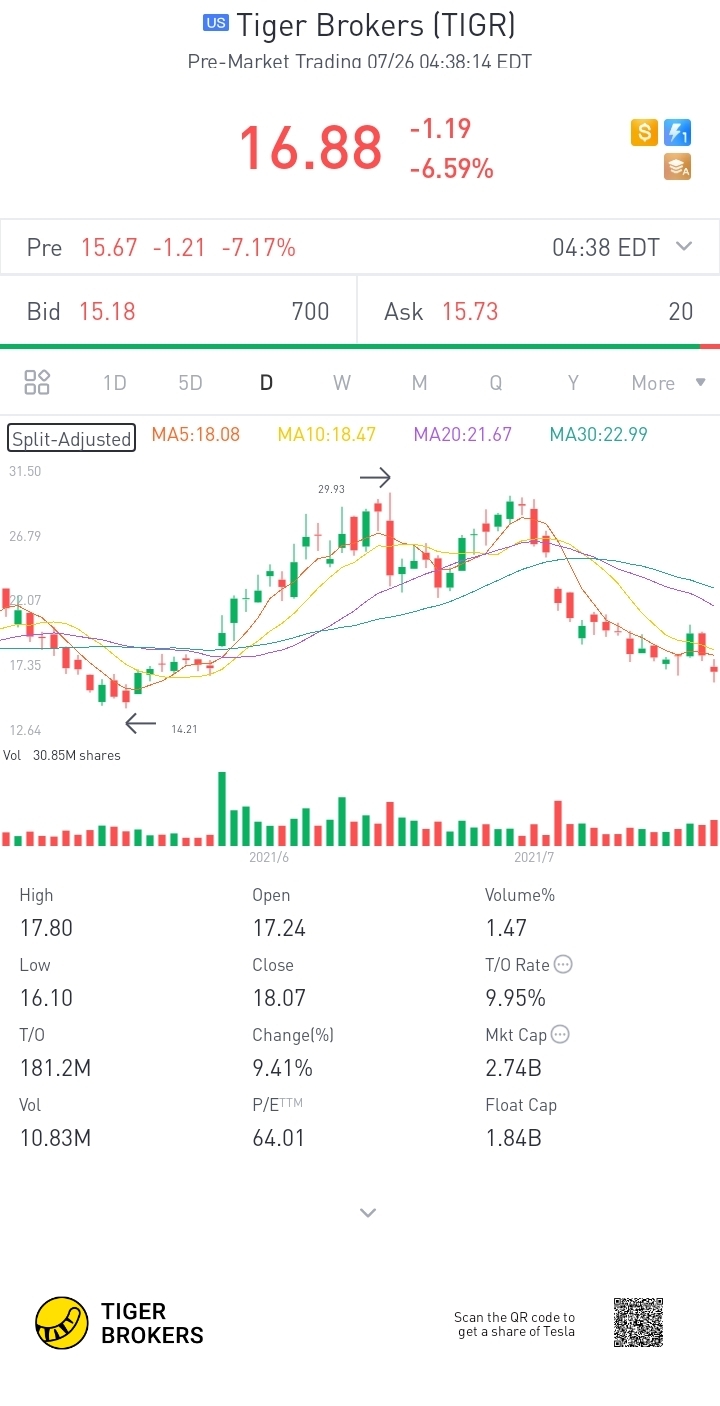Open the More timeframes dropdown

click(667, 383)
